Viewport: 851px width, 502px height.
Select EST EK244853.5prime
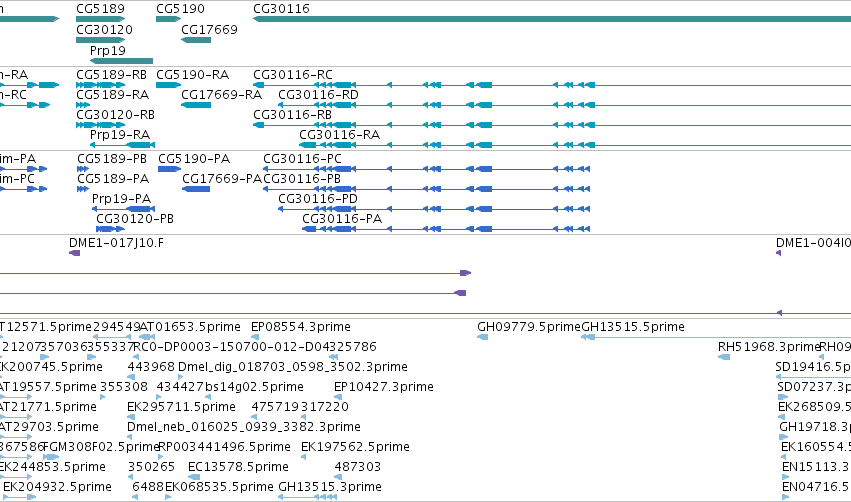point(16,477)
